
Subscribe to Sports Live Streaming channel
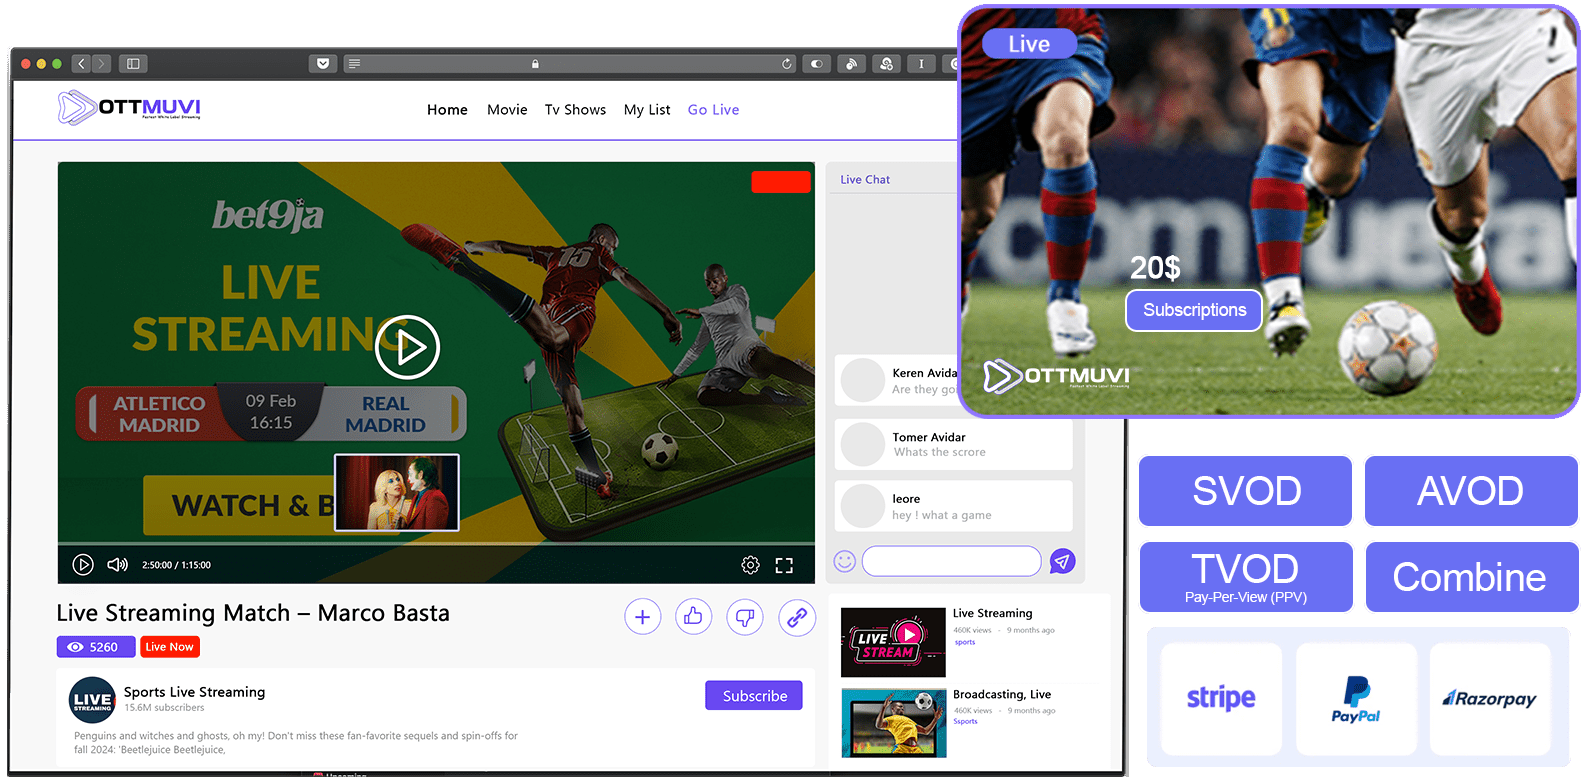click(754, 695)
